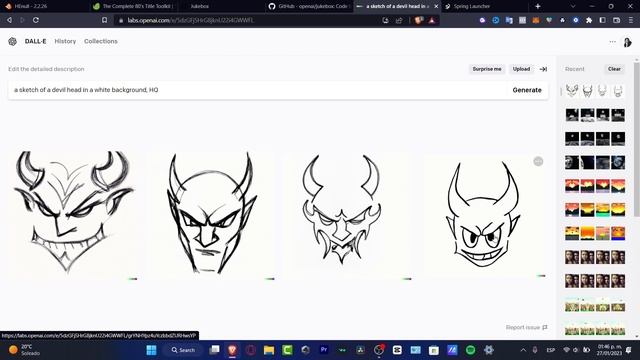Open Settings gear from the taskbar
This screenshot has width=640, height=360.
[489, 350]
